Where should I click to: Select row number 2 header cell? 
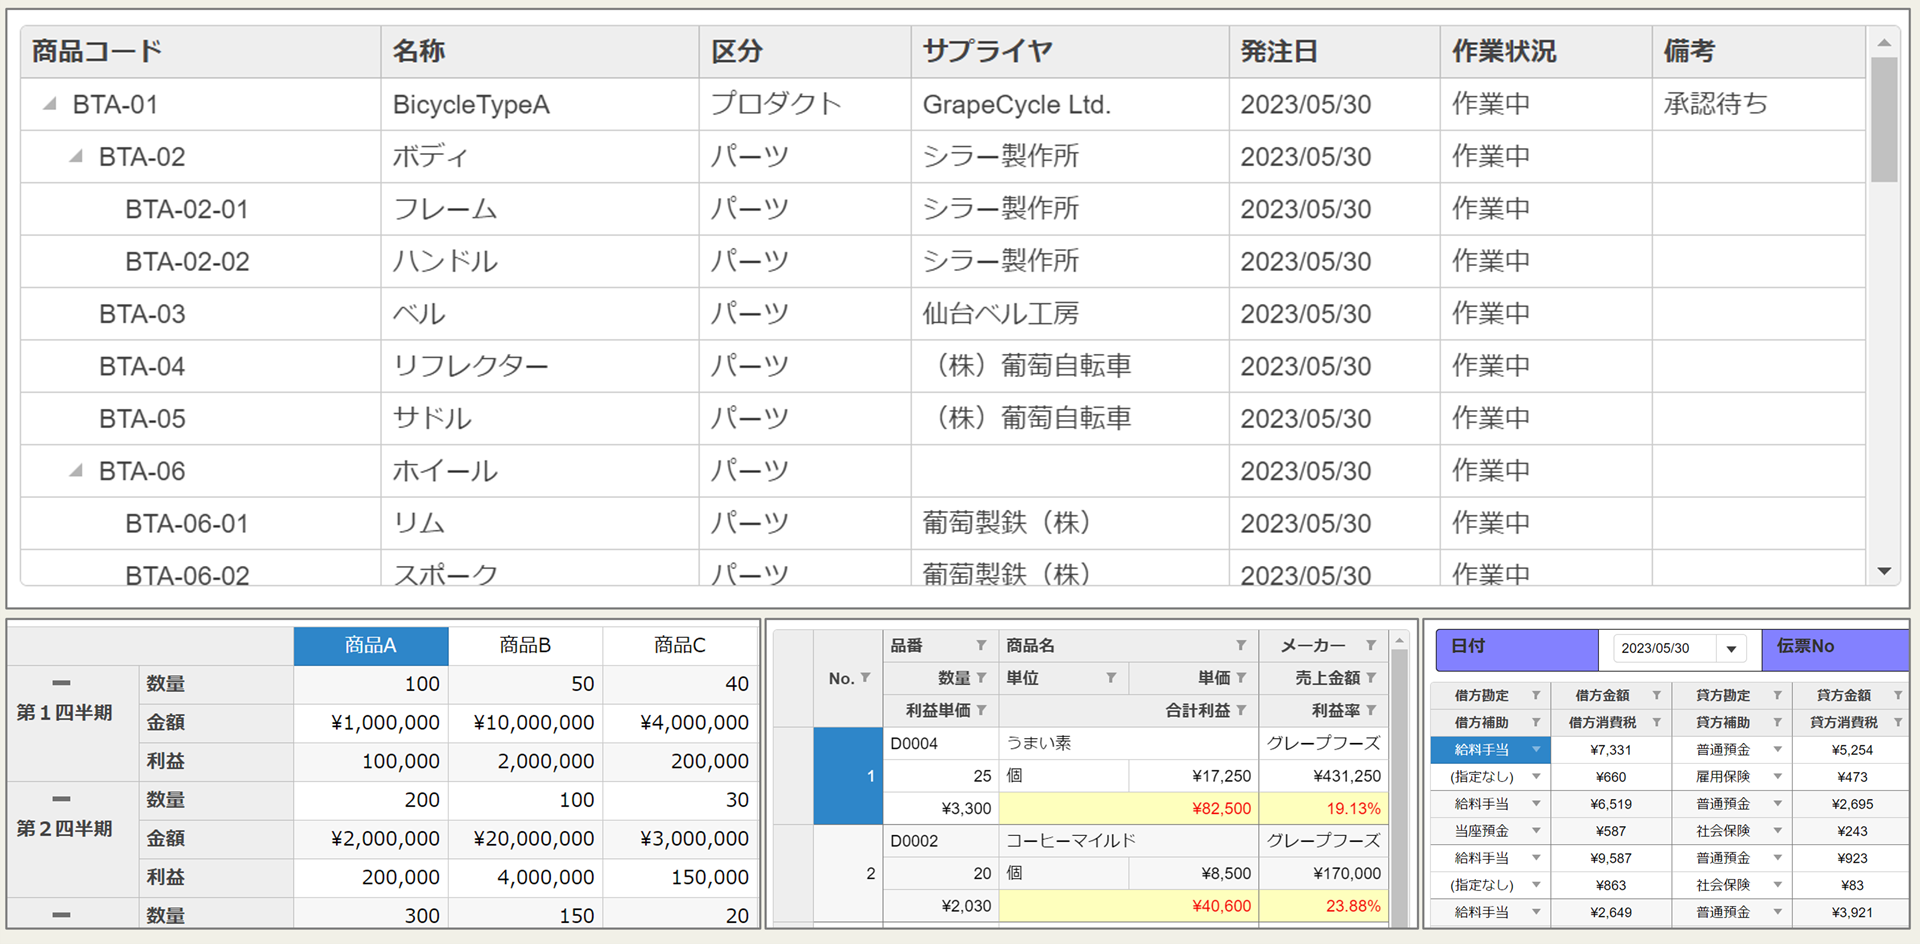click(848, 873)
